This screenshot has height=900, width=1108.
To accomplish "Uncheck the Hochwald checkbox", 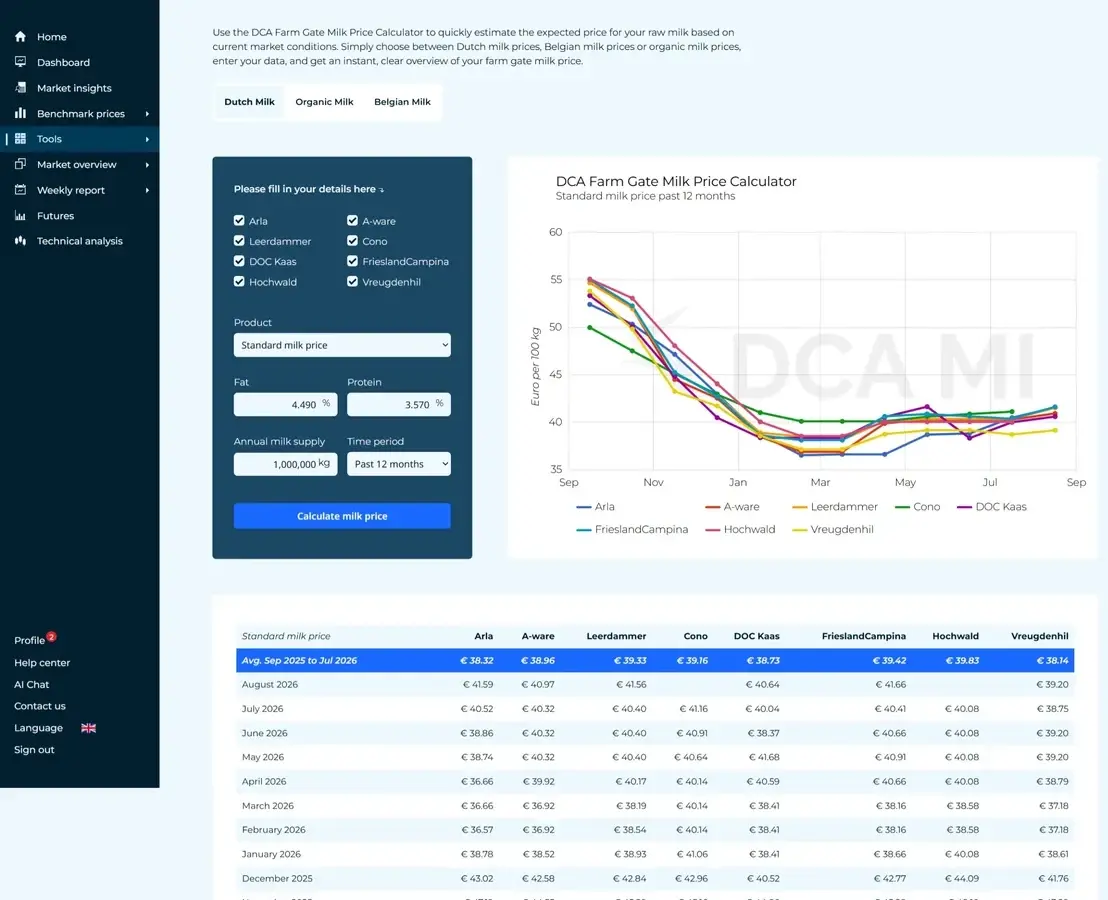I will 239,282.
